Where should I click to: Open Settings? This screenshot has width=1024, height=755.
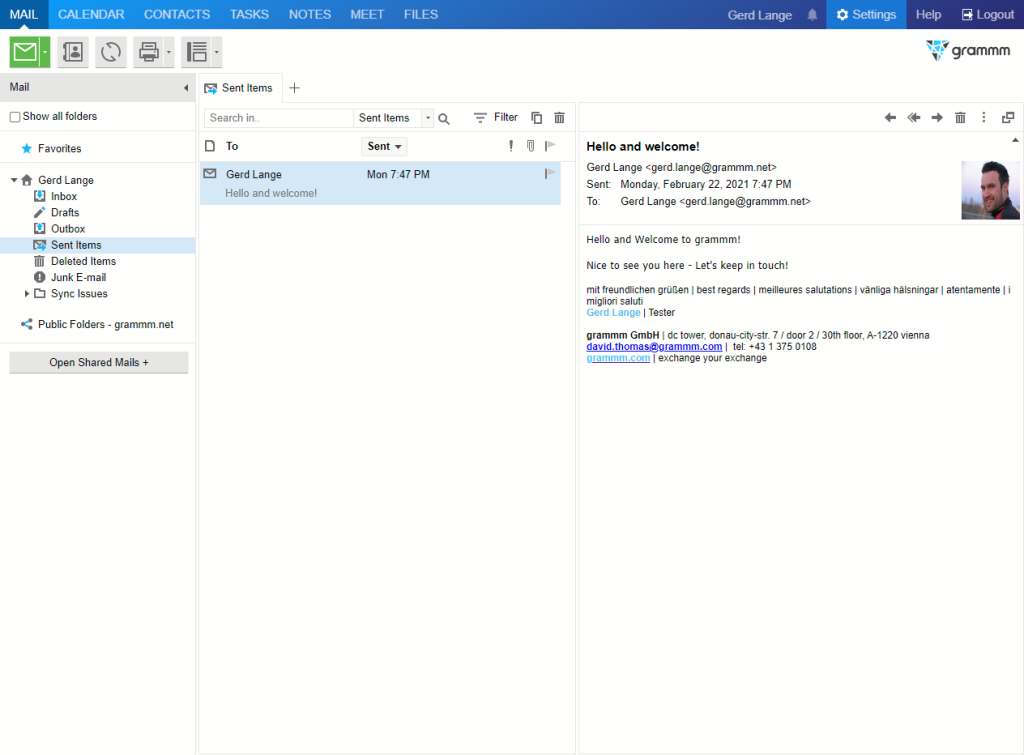pos(867,14)
